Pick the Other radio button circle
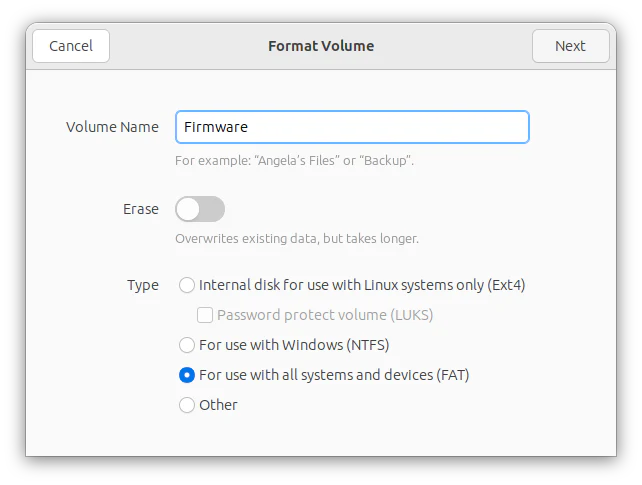 tap(187, 405)
